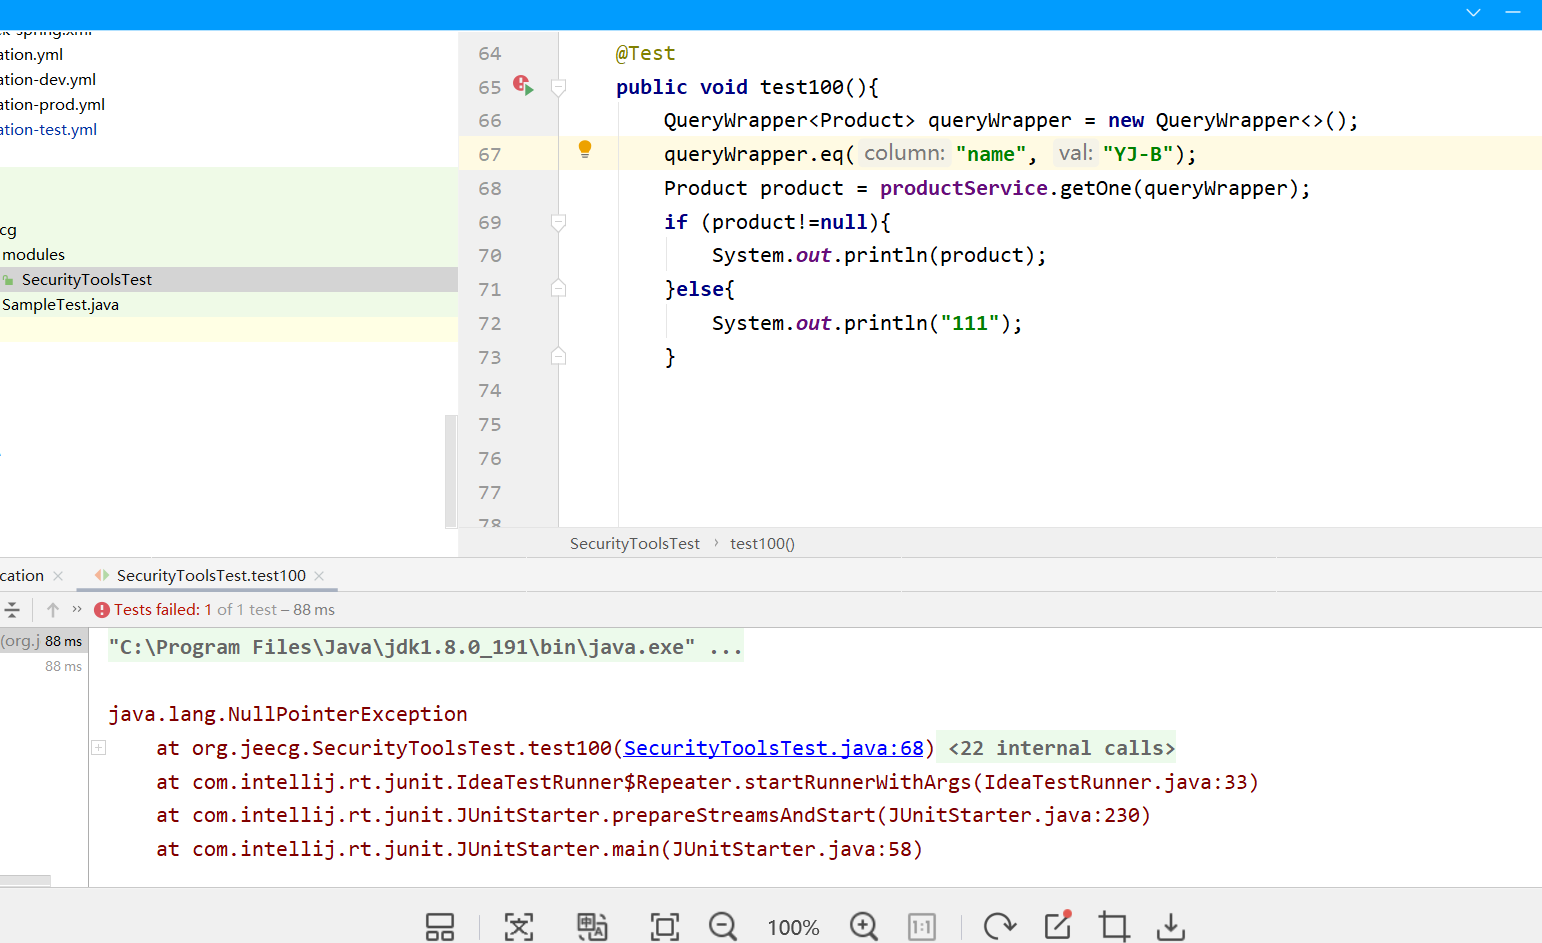The image size is (1542, 943).
Task: Toggle the else fold marker at line 71
Action: pyautogui.click(x=559, y=289)
